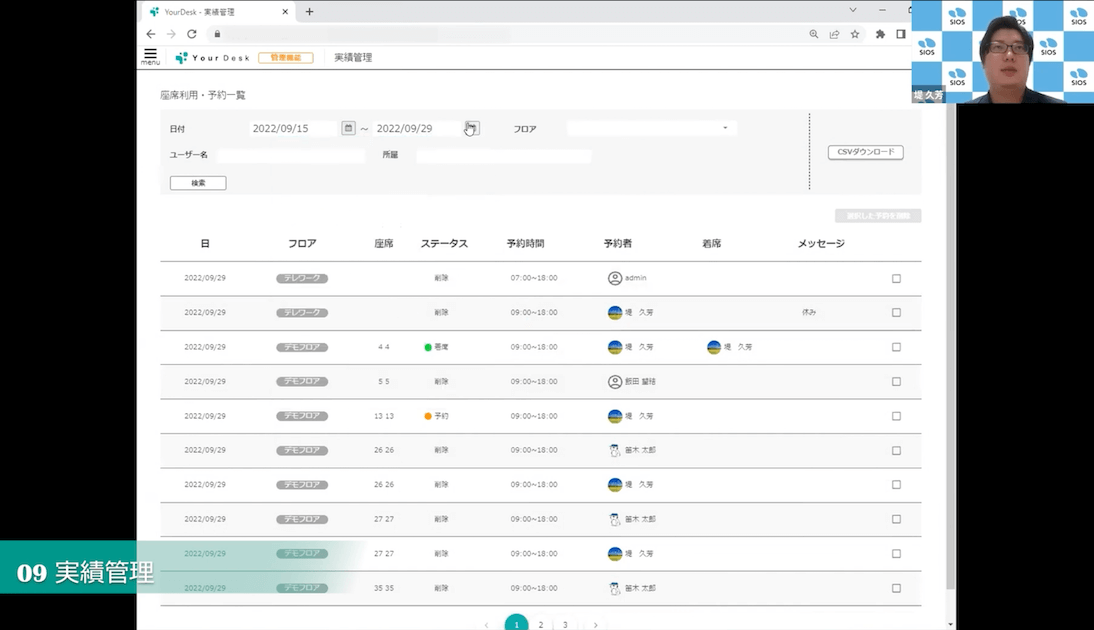The width and height of the screenshot is (1094, 630).
Task: Check the checkbox on the bottom 笛木太郎 row
Action: (897, 587)
